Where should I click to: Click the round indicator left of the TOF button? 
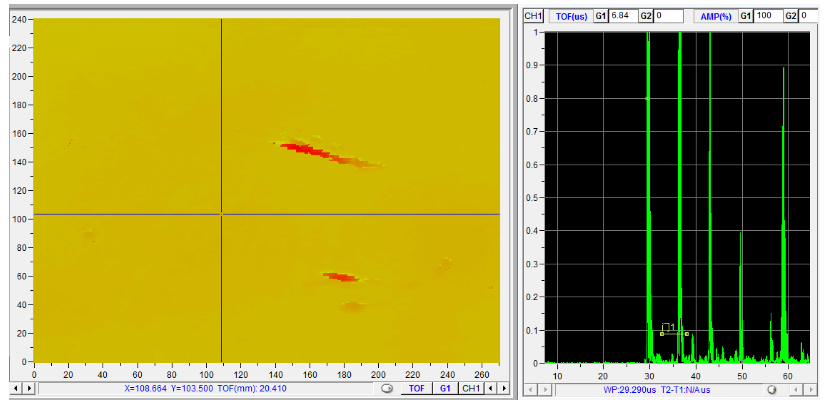(387, 389)
